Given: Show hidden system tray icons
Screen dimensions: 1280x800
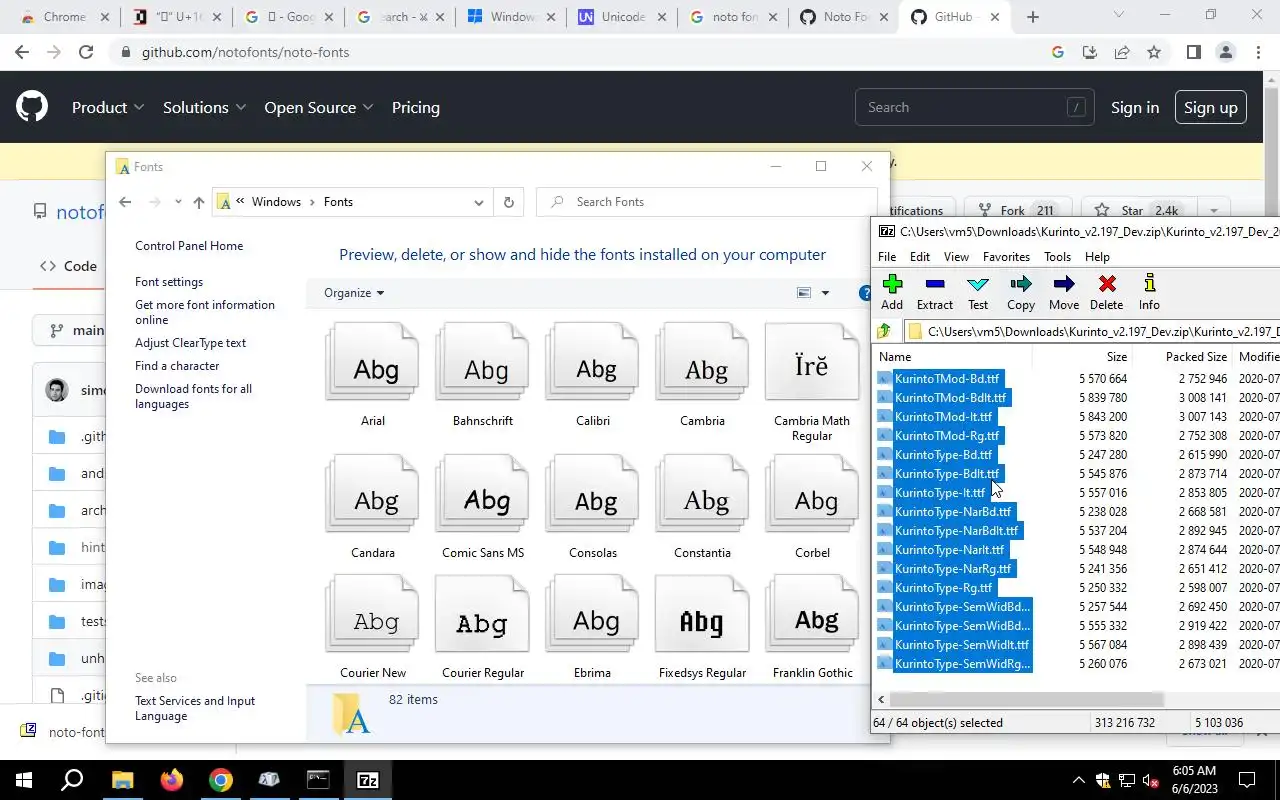Looking at the screenshot, I should coord(1078,780).
